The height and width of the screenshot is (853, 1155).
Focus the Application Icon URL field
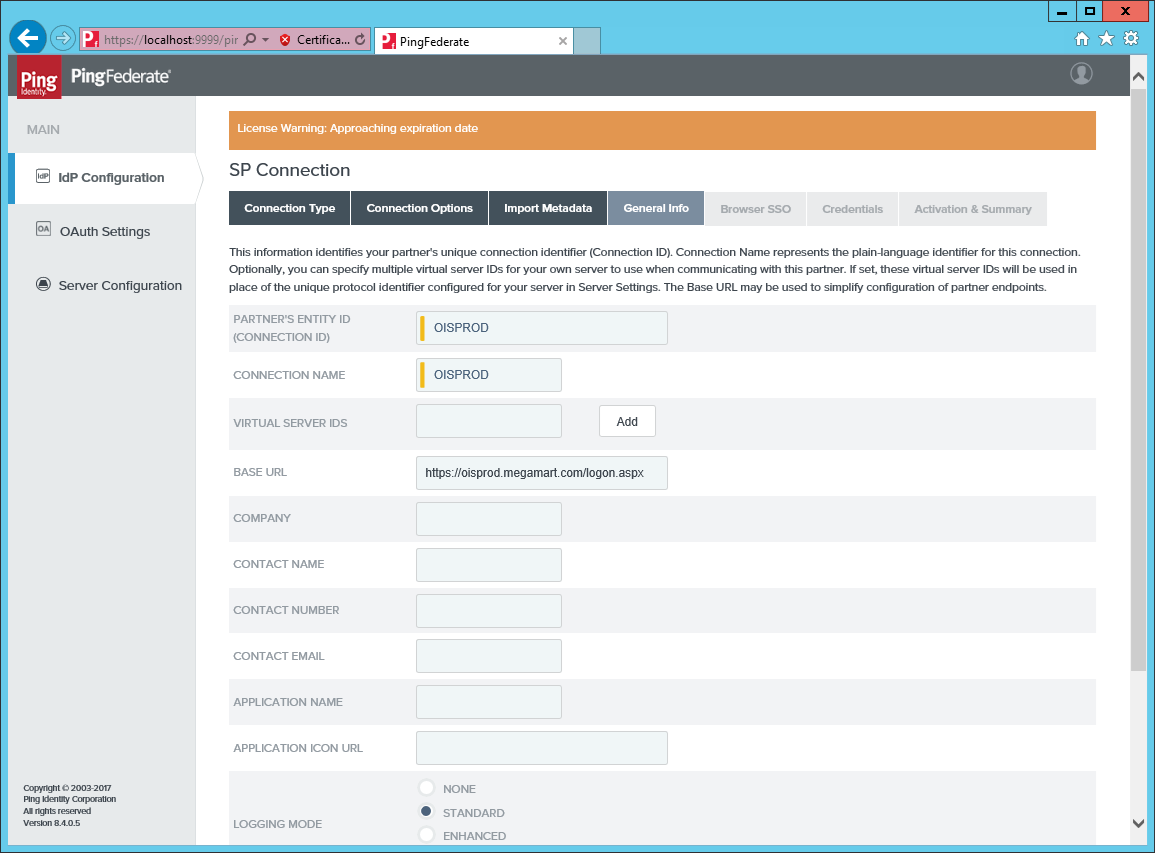[x=542, y=748]
